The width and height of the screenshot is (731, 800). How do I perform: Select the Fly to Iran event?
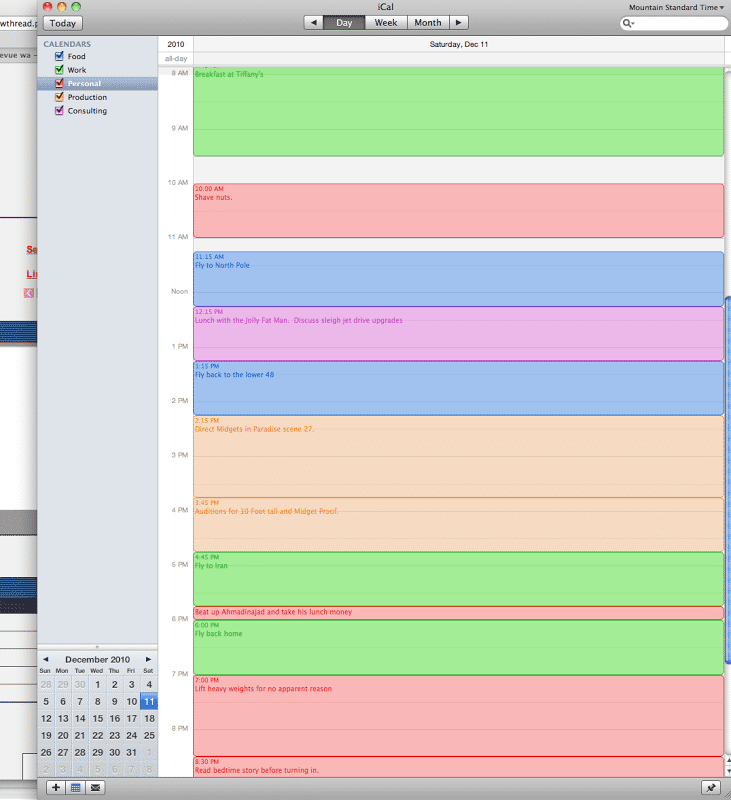(458, 579)
